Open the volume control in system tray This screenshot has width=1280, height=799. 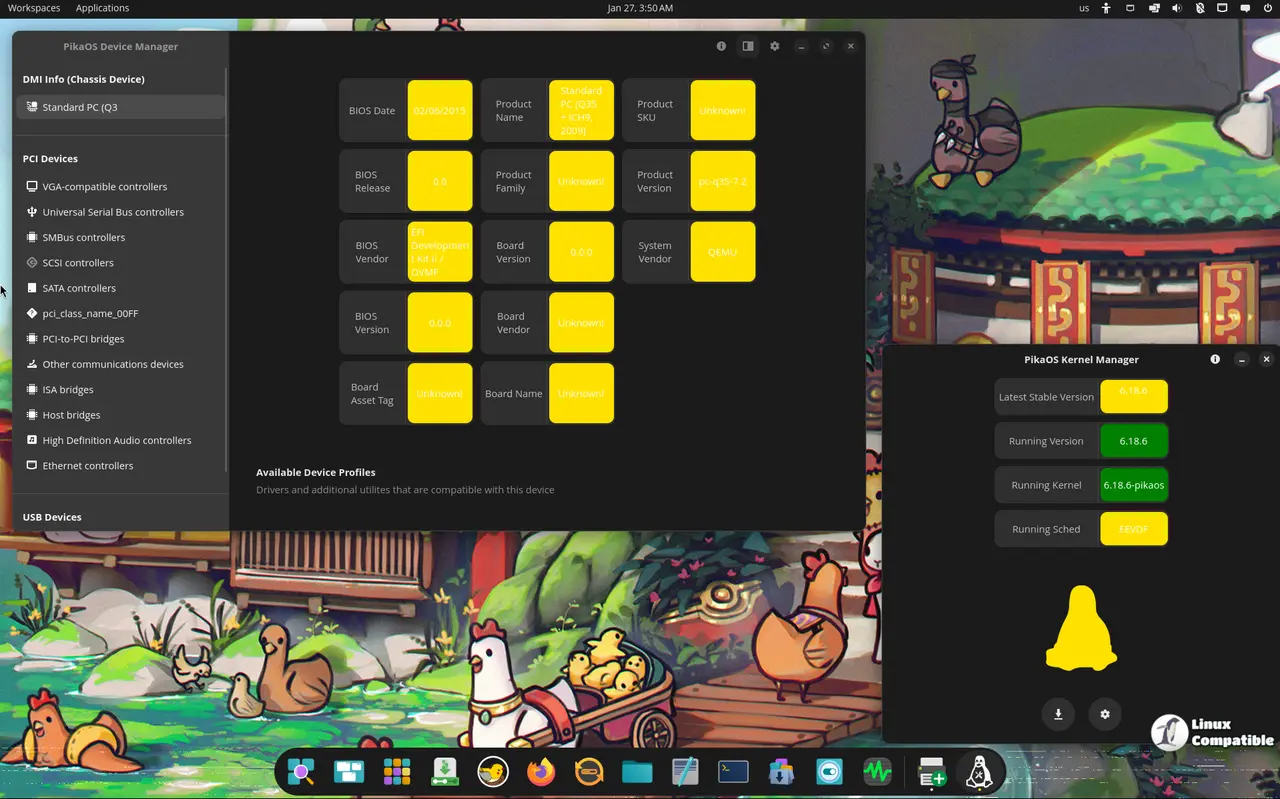coord(1176,8)
